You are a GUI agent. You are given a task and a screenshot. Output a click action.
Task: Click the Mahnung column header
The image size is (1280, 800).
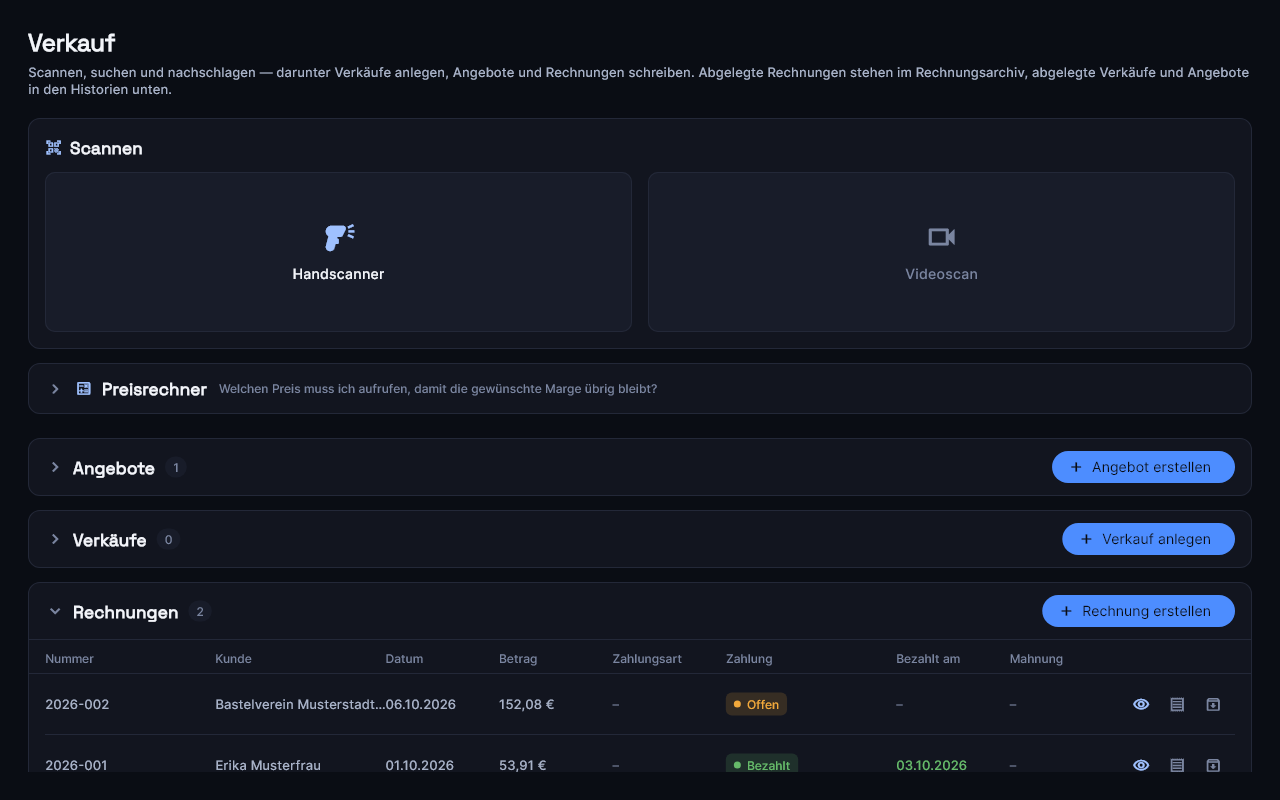1036,659
